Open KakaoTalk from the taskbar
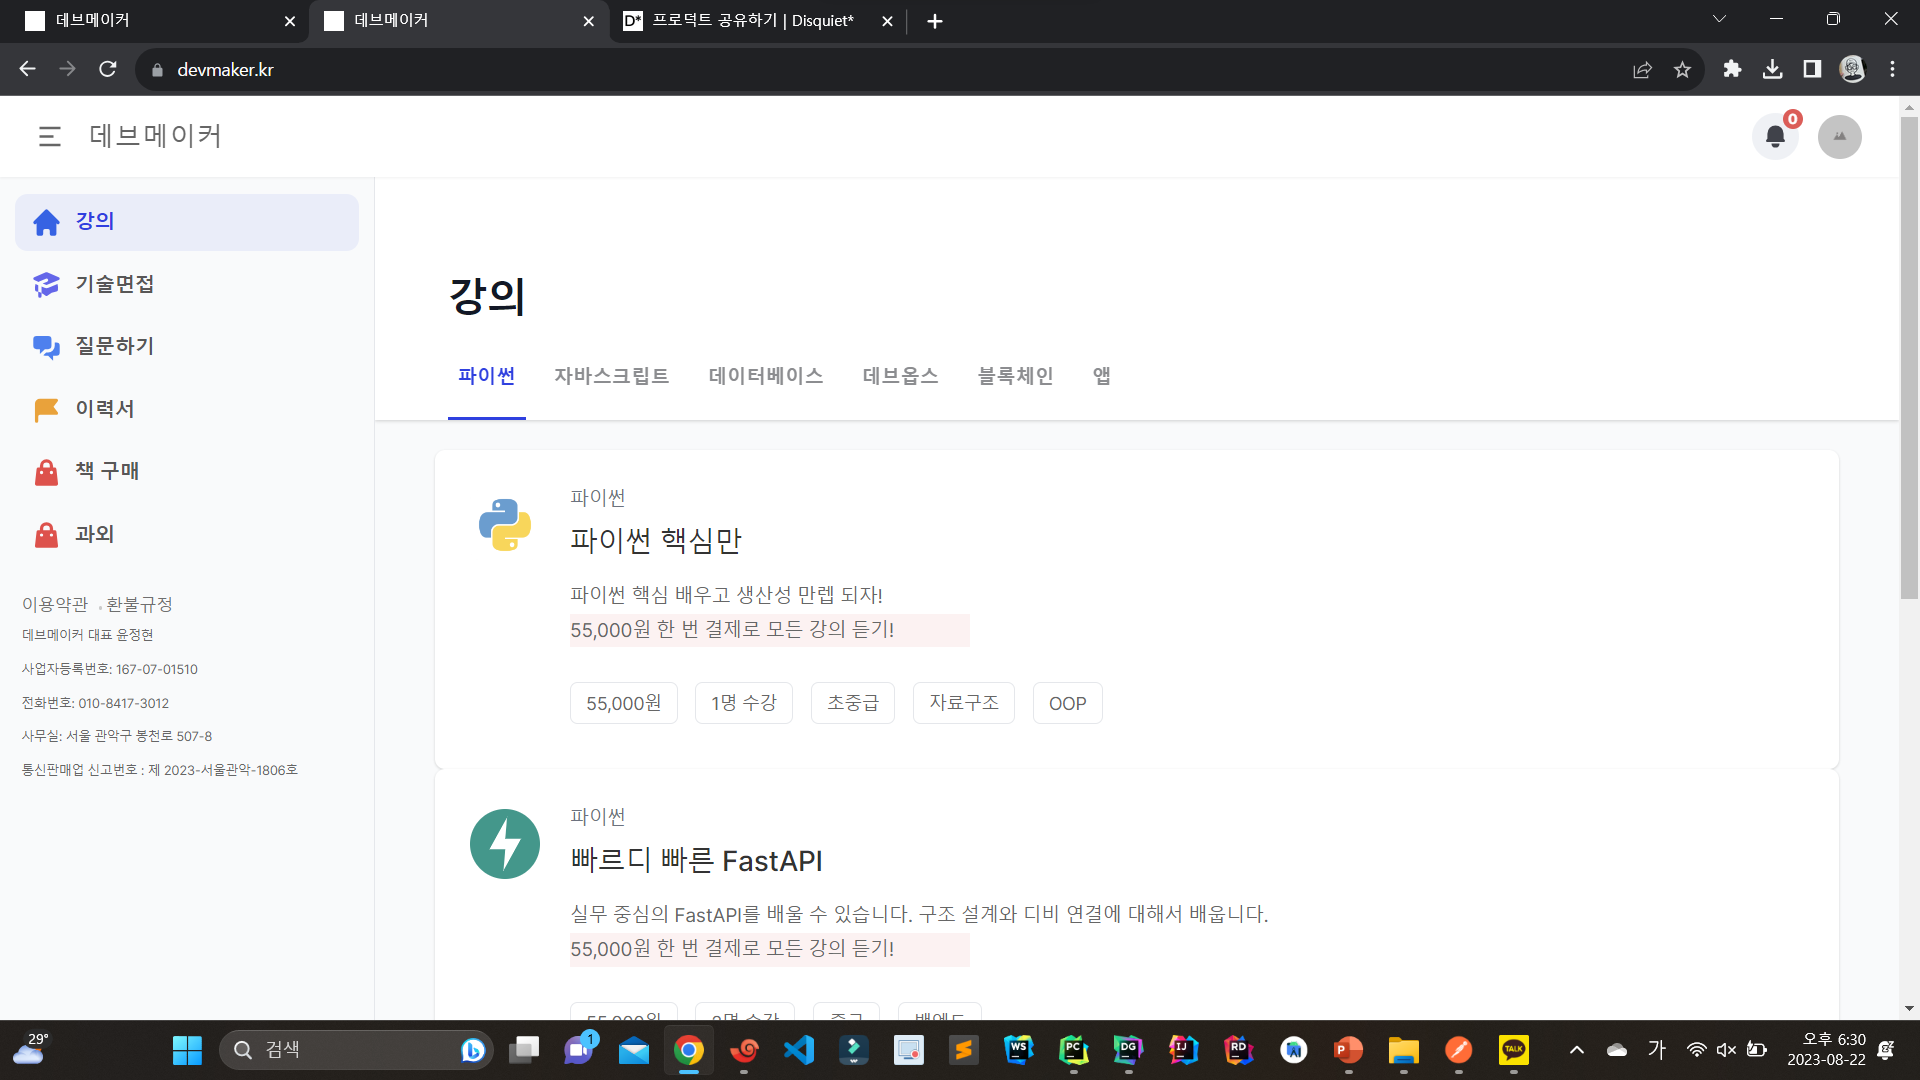This screenshot has width=1920, height=1080. [1513, 1050]
